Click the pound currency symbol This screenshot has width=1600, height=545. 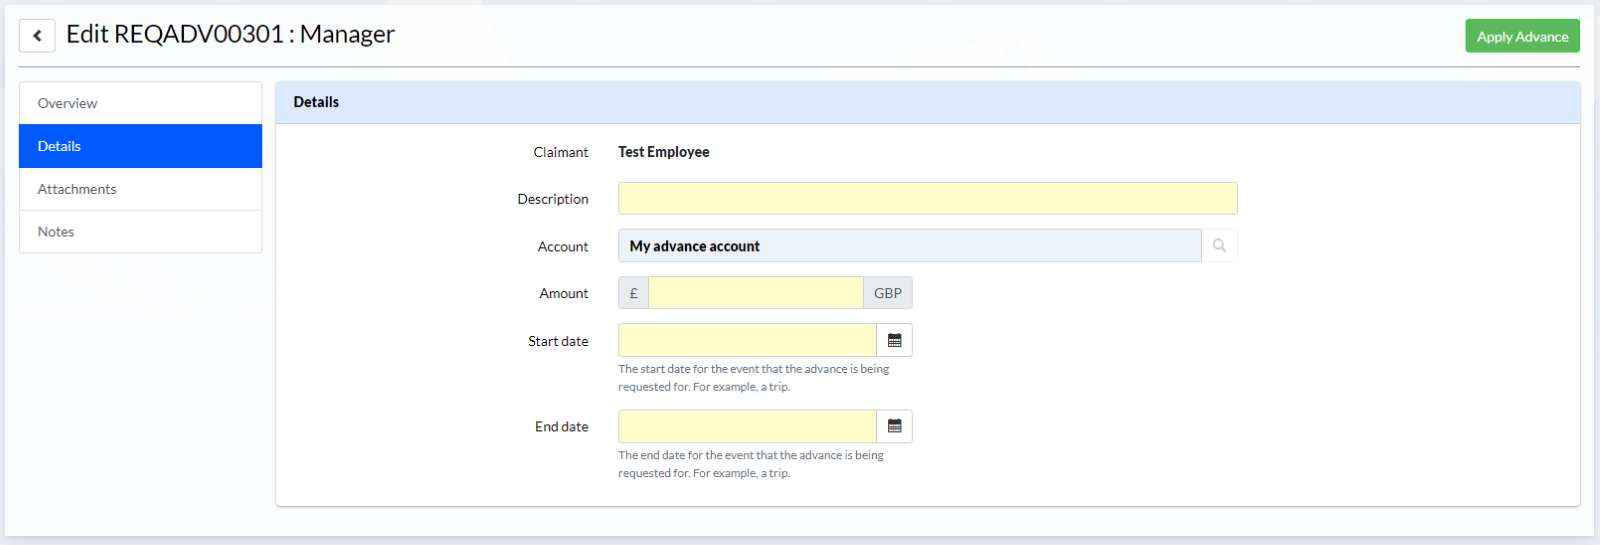pyautogui.click(x=633, y=293)
